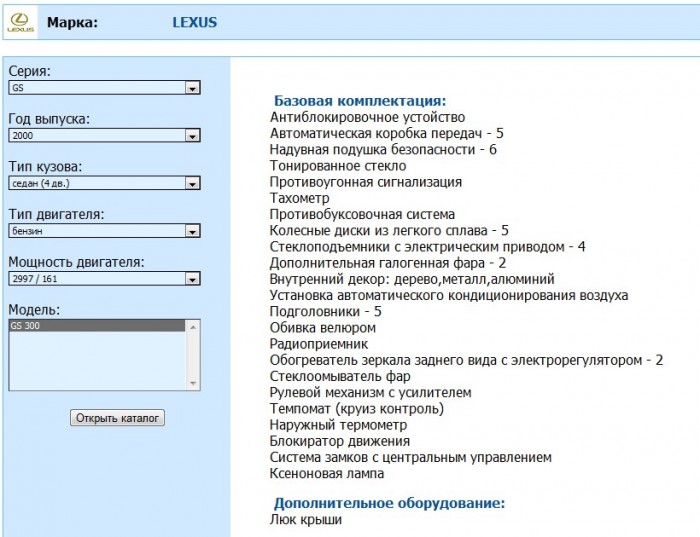The height and width of the screenshot is (537, 700).
Task: Click the text Подголовники - 5
Action: (x=325, y=311)
